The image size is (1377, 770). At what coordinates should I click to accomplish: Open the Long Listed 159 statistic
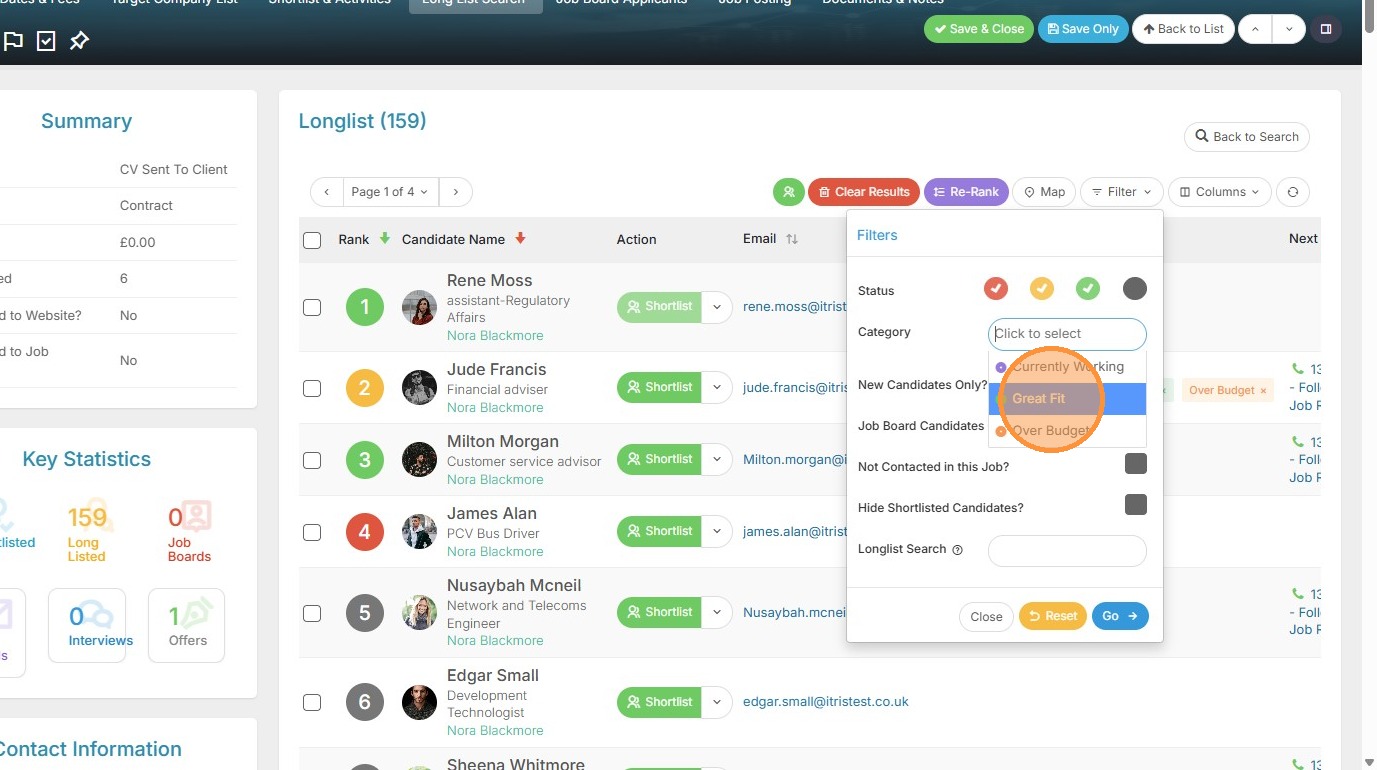(x=87, y=532)
